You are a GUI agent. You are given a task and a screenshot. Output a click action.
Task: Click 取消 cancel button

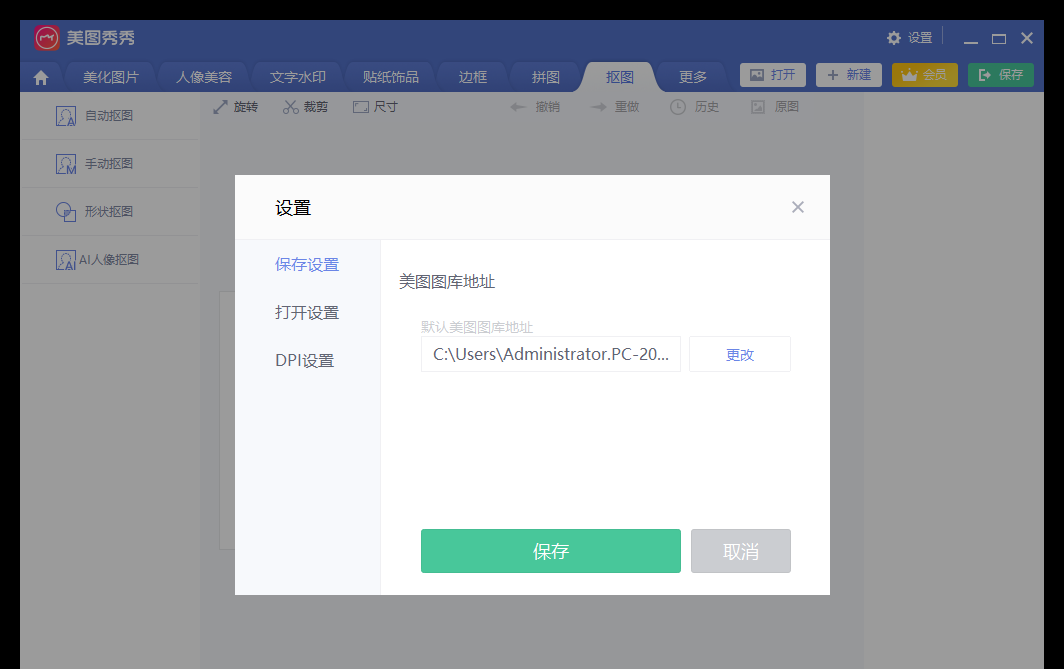click(740, 551)
